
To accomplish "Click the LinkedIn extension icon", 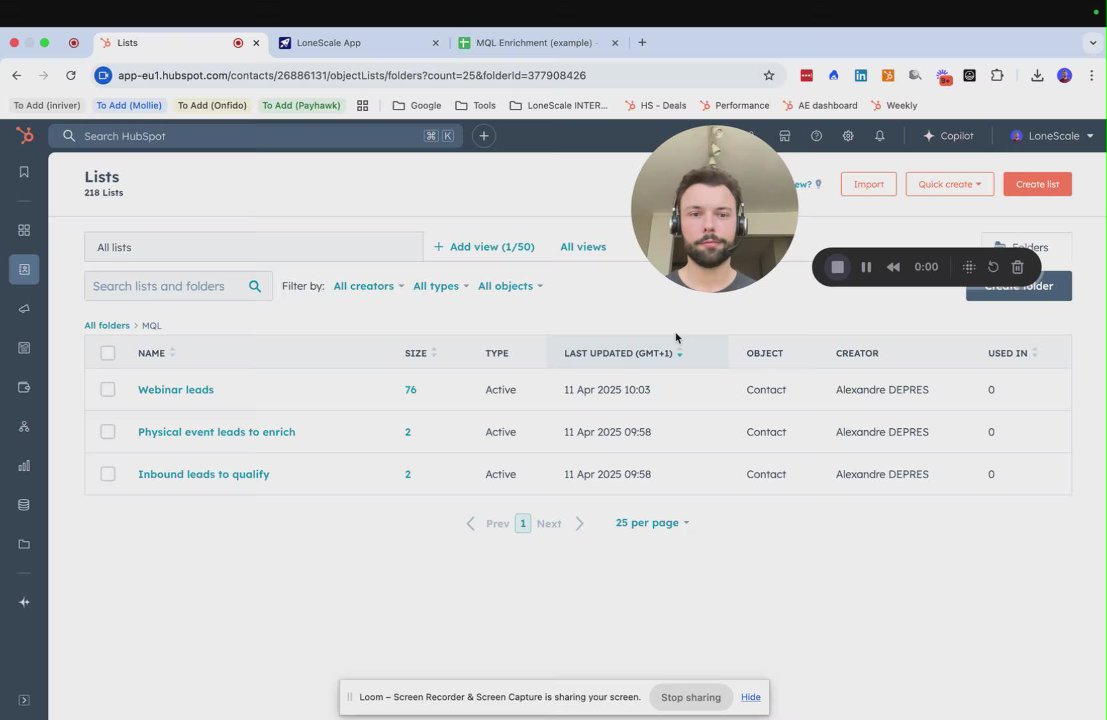I will [861, 76].
